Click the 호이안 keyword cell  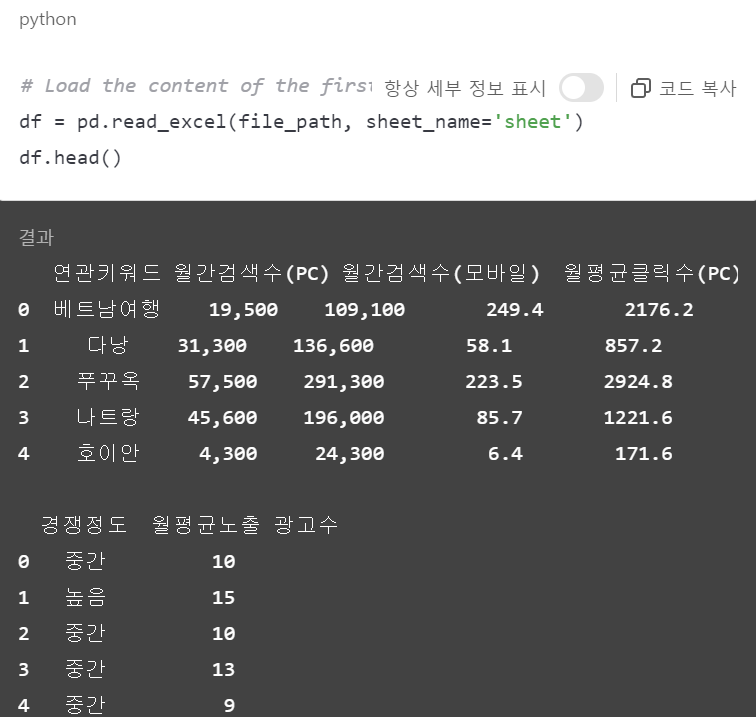click(x=108, y=453)
